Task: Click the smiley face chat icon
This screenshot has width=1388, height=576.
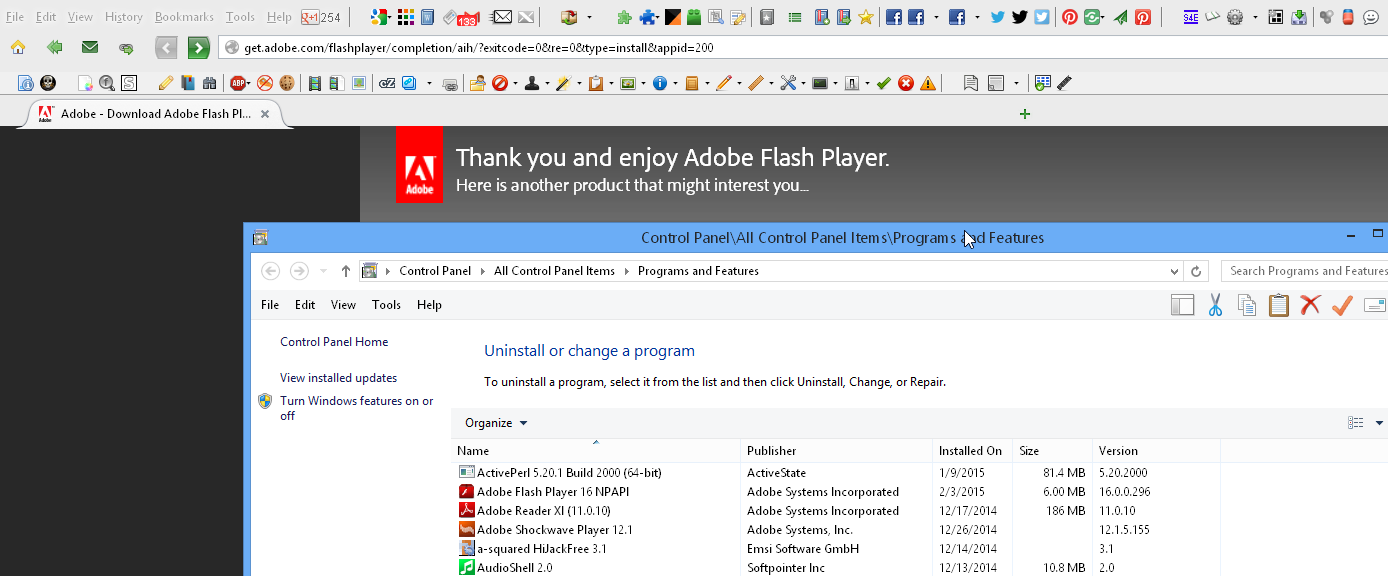Action: (1371, 17)
